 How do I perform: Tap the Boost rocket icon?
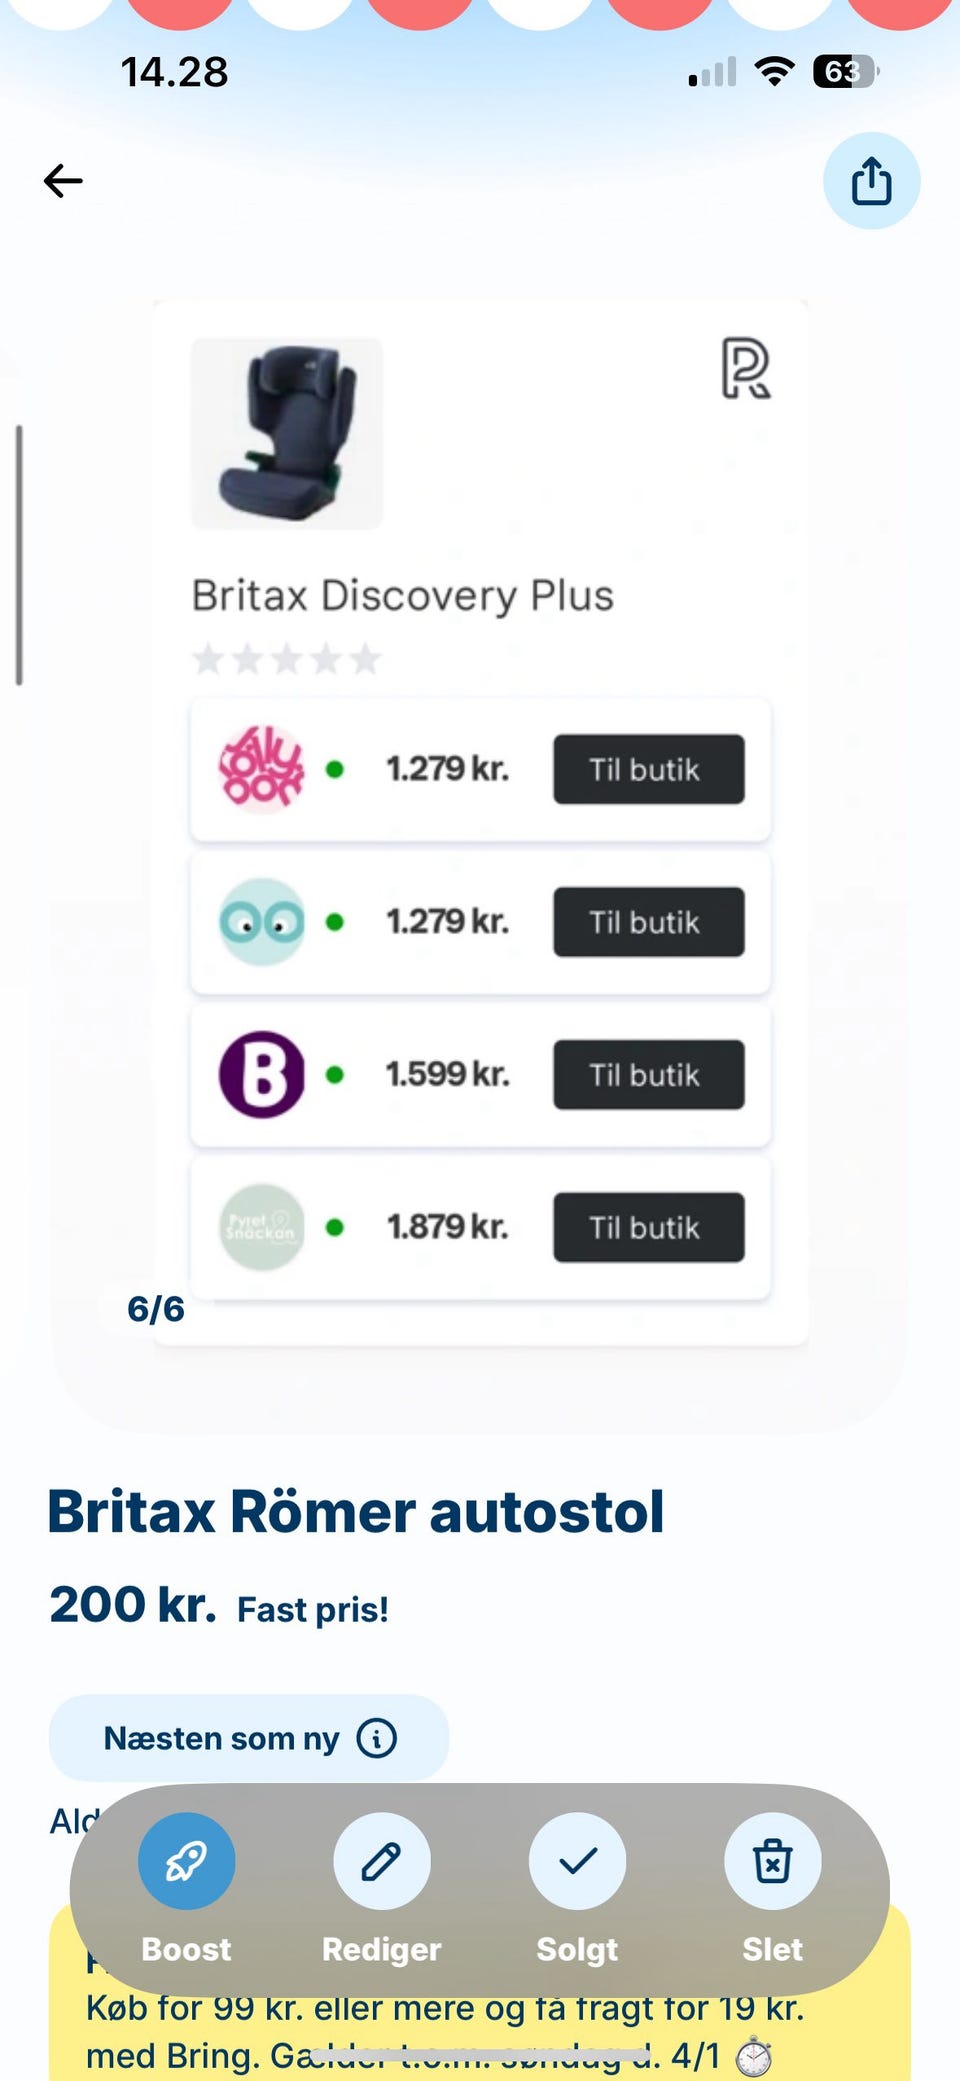(x=187, y=1861)
